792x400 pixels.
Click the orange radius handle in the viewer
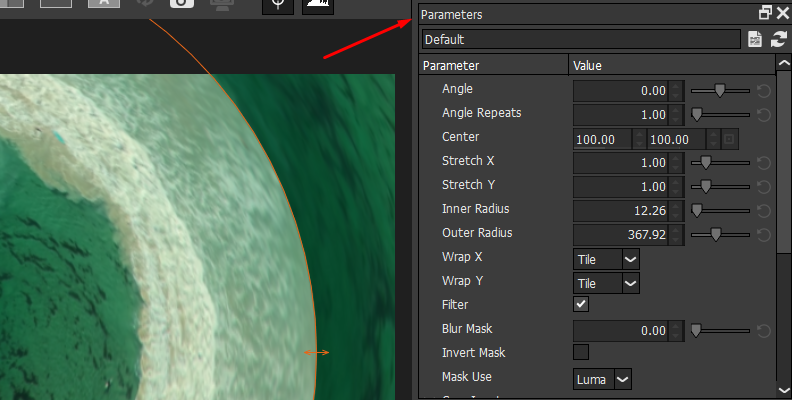[x=317, y=353]
